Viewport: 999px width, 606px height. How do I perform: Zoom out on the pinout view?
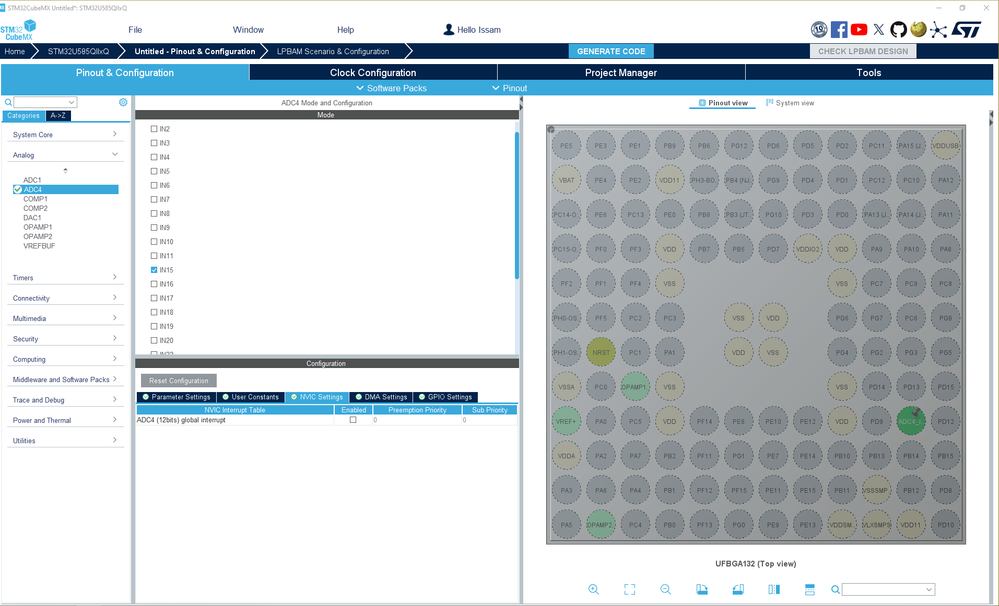coord(665,589)
